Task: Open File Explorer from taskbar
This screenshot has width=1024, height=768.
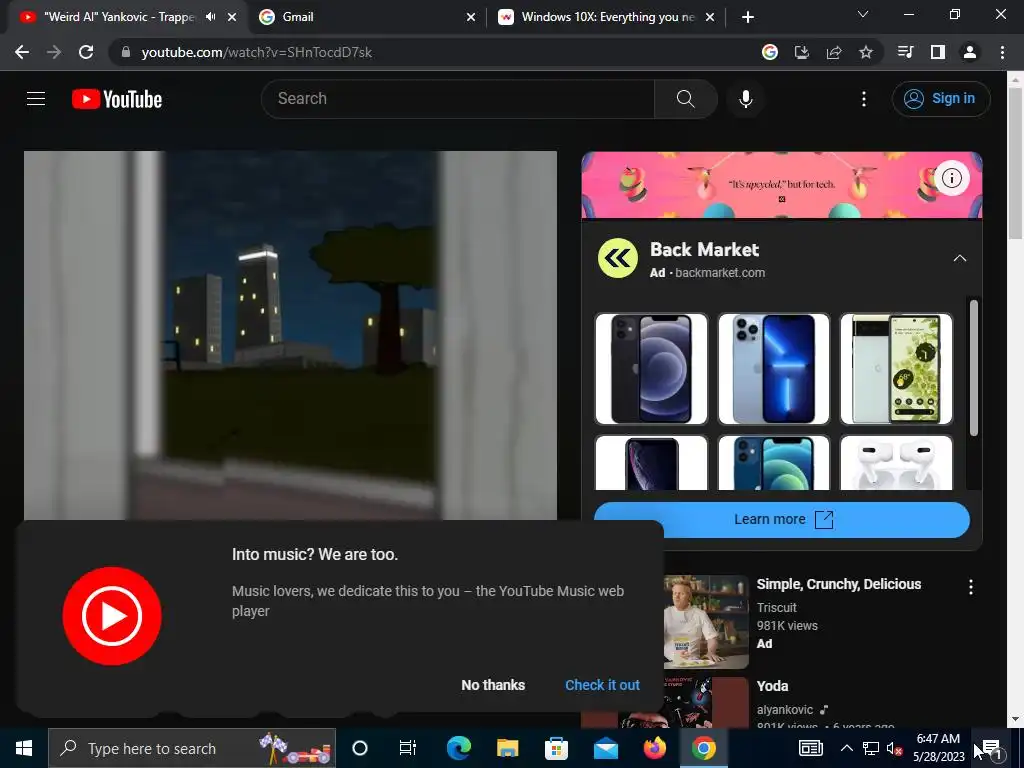Action: 507,748
